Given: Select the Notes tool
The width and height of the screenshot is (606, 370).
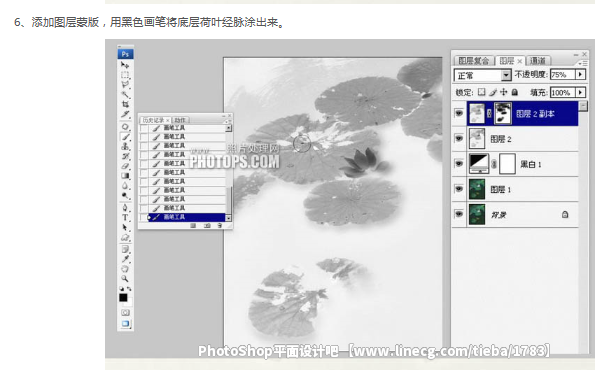Looking at the screenshot, I should point(125,249).
